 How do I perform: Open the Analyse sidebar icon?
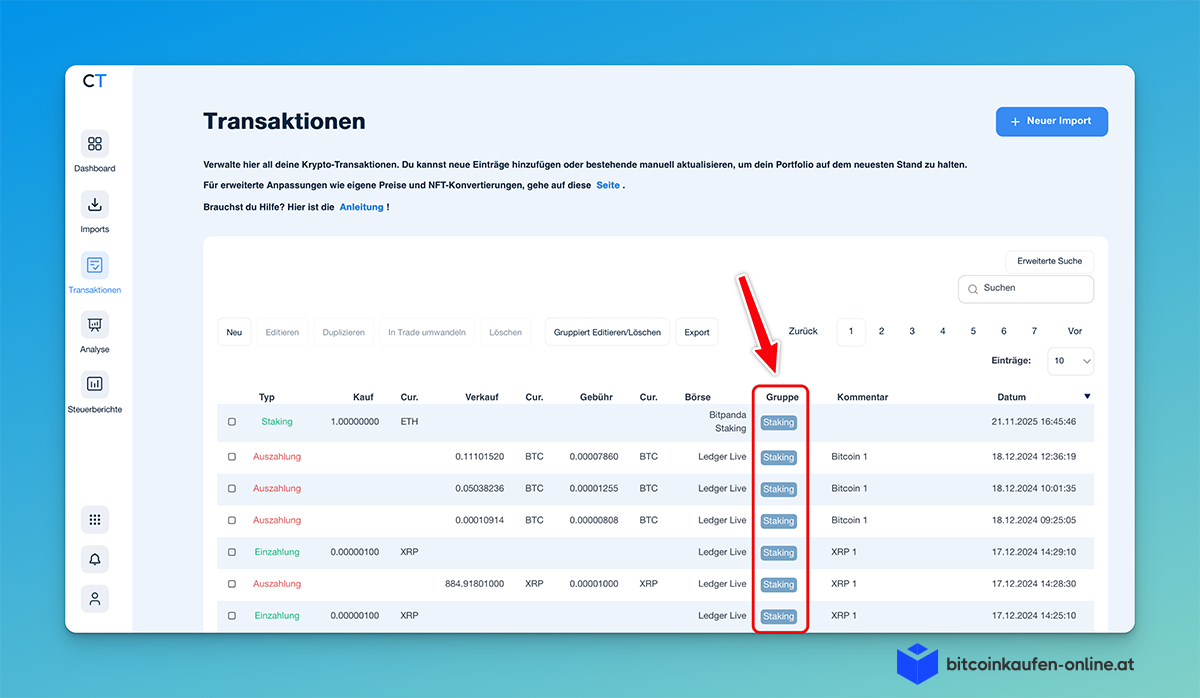(x=95, y=325)
